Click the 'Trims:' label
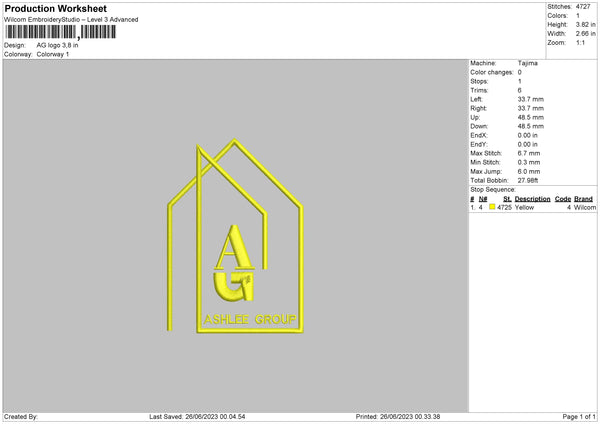The height and width of the screenshot is (424, 600). pyautogui.click(x=479, y=90)
